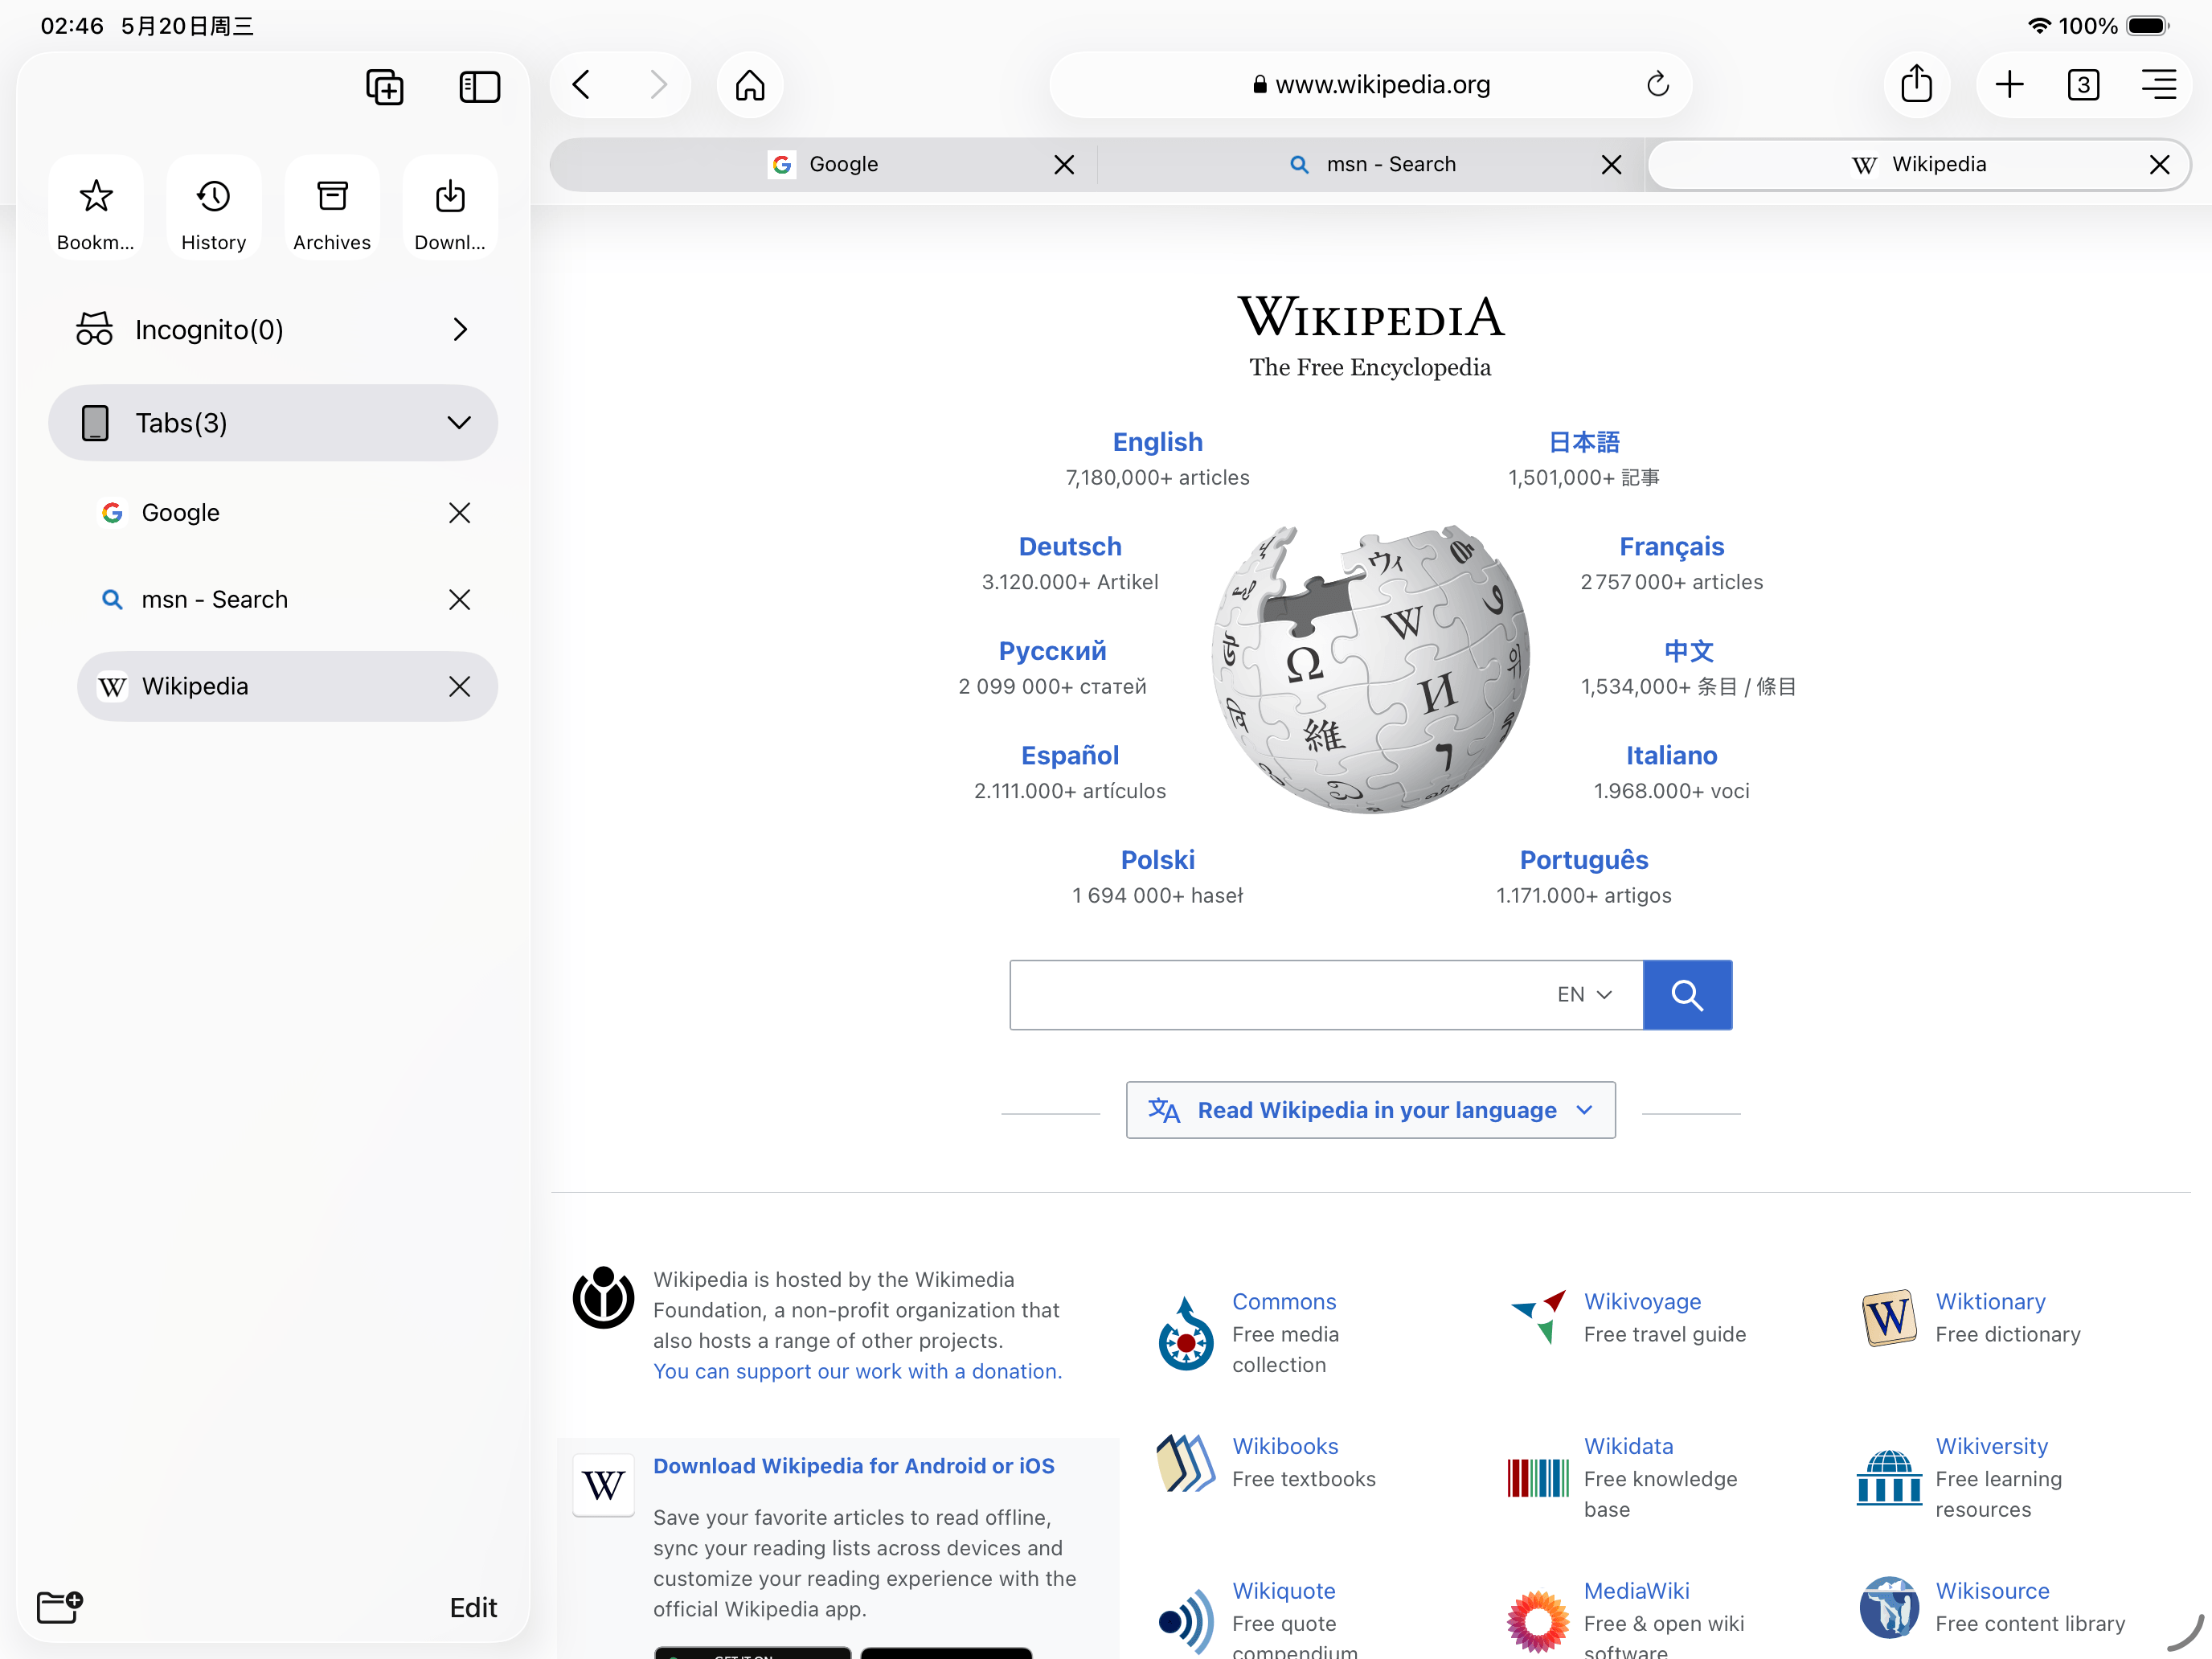Expand the Incognito(0) section
Screen dimensions: 2212x1659
pyautogui.click(x=273, y=329)
